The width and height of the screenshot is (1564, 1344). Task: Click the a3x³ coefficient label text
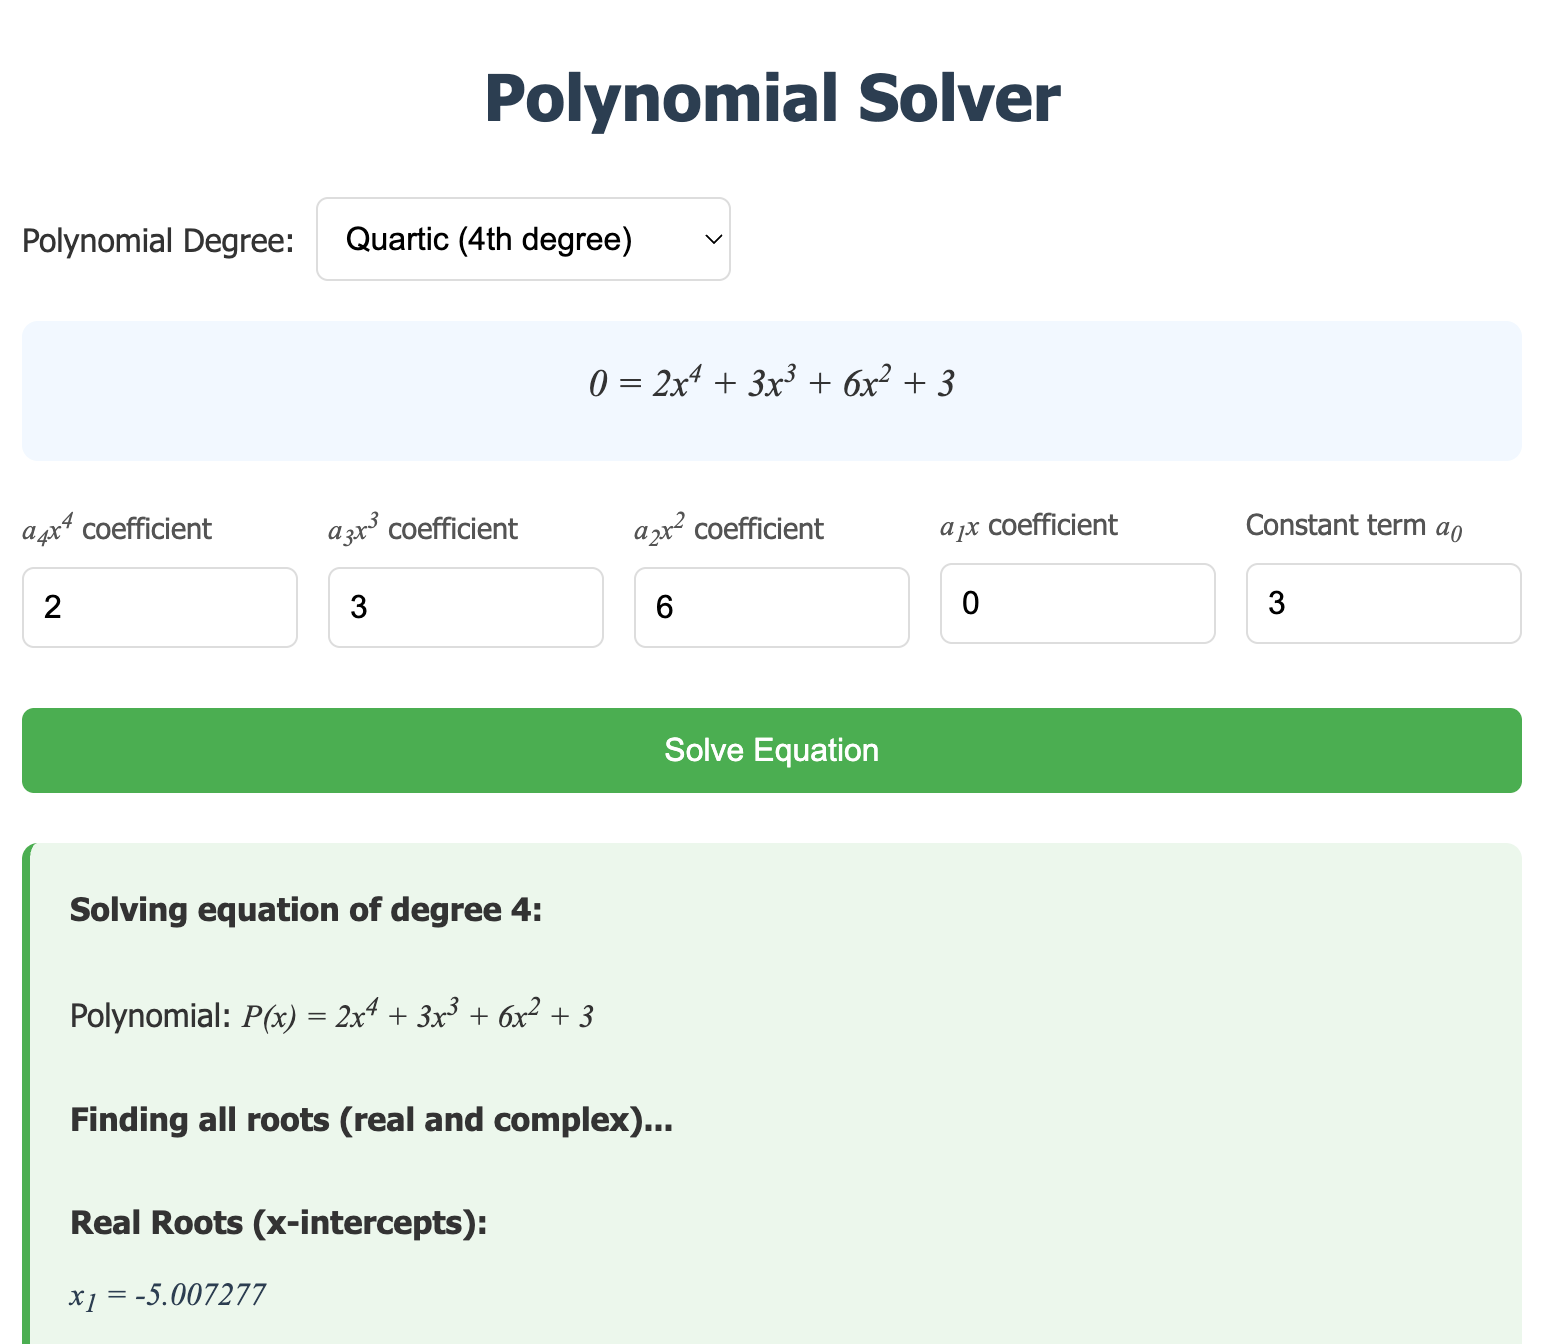pyautogui.click(x=423, y=528)
